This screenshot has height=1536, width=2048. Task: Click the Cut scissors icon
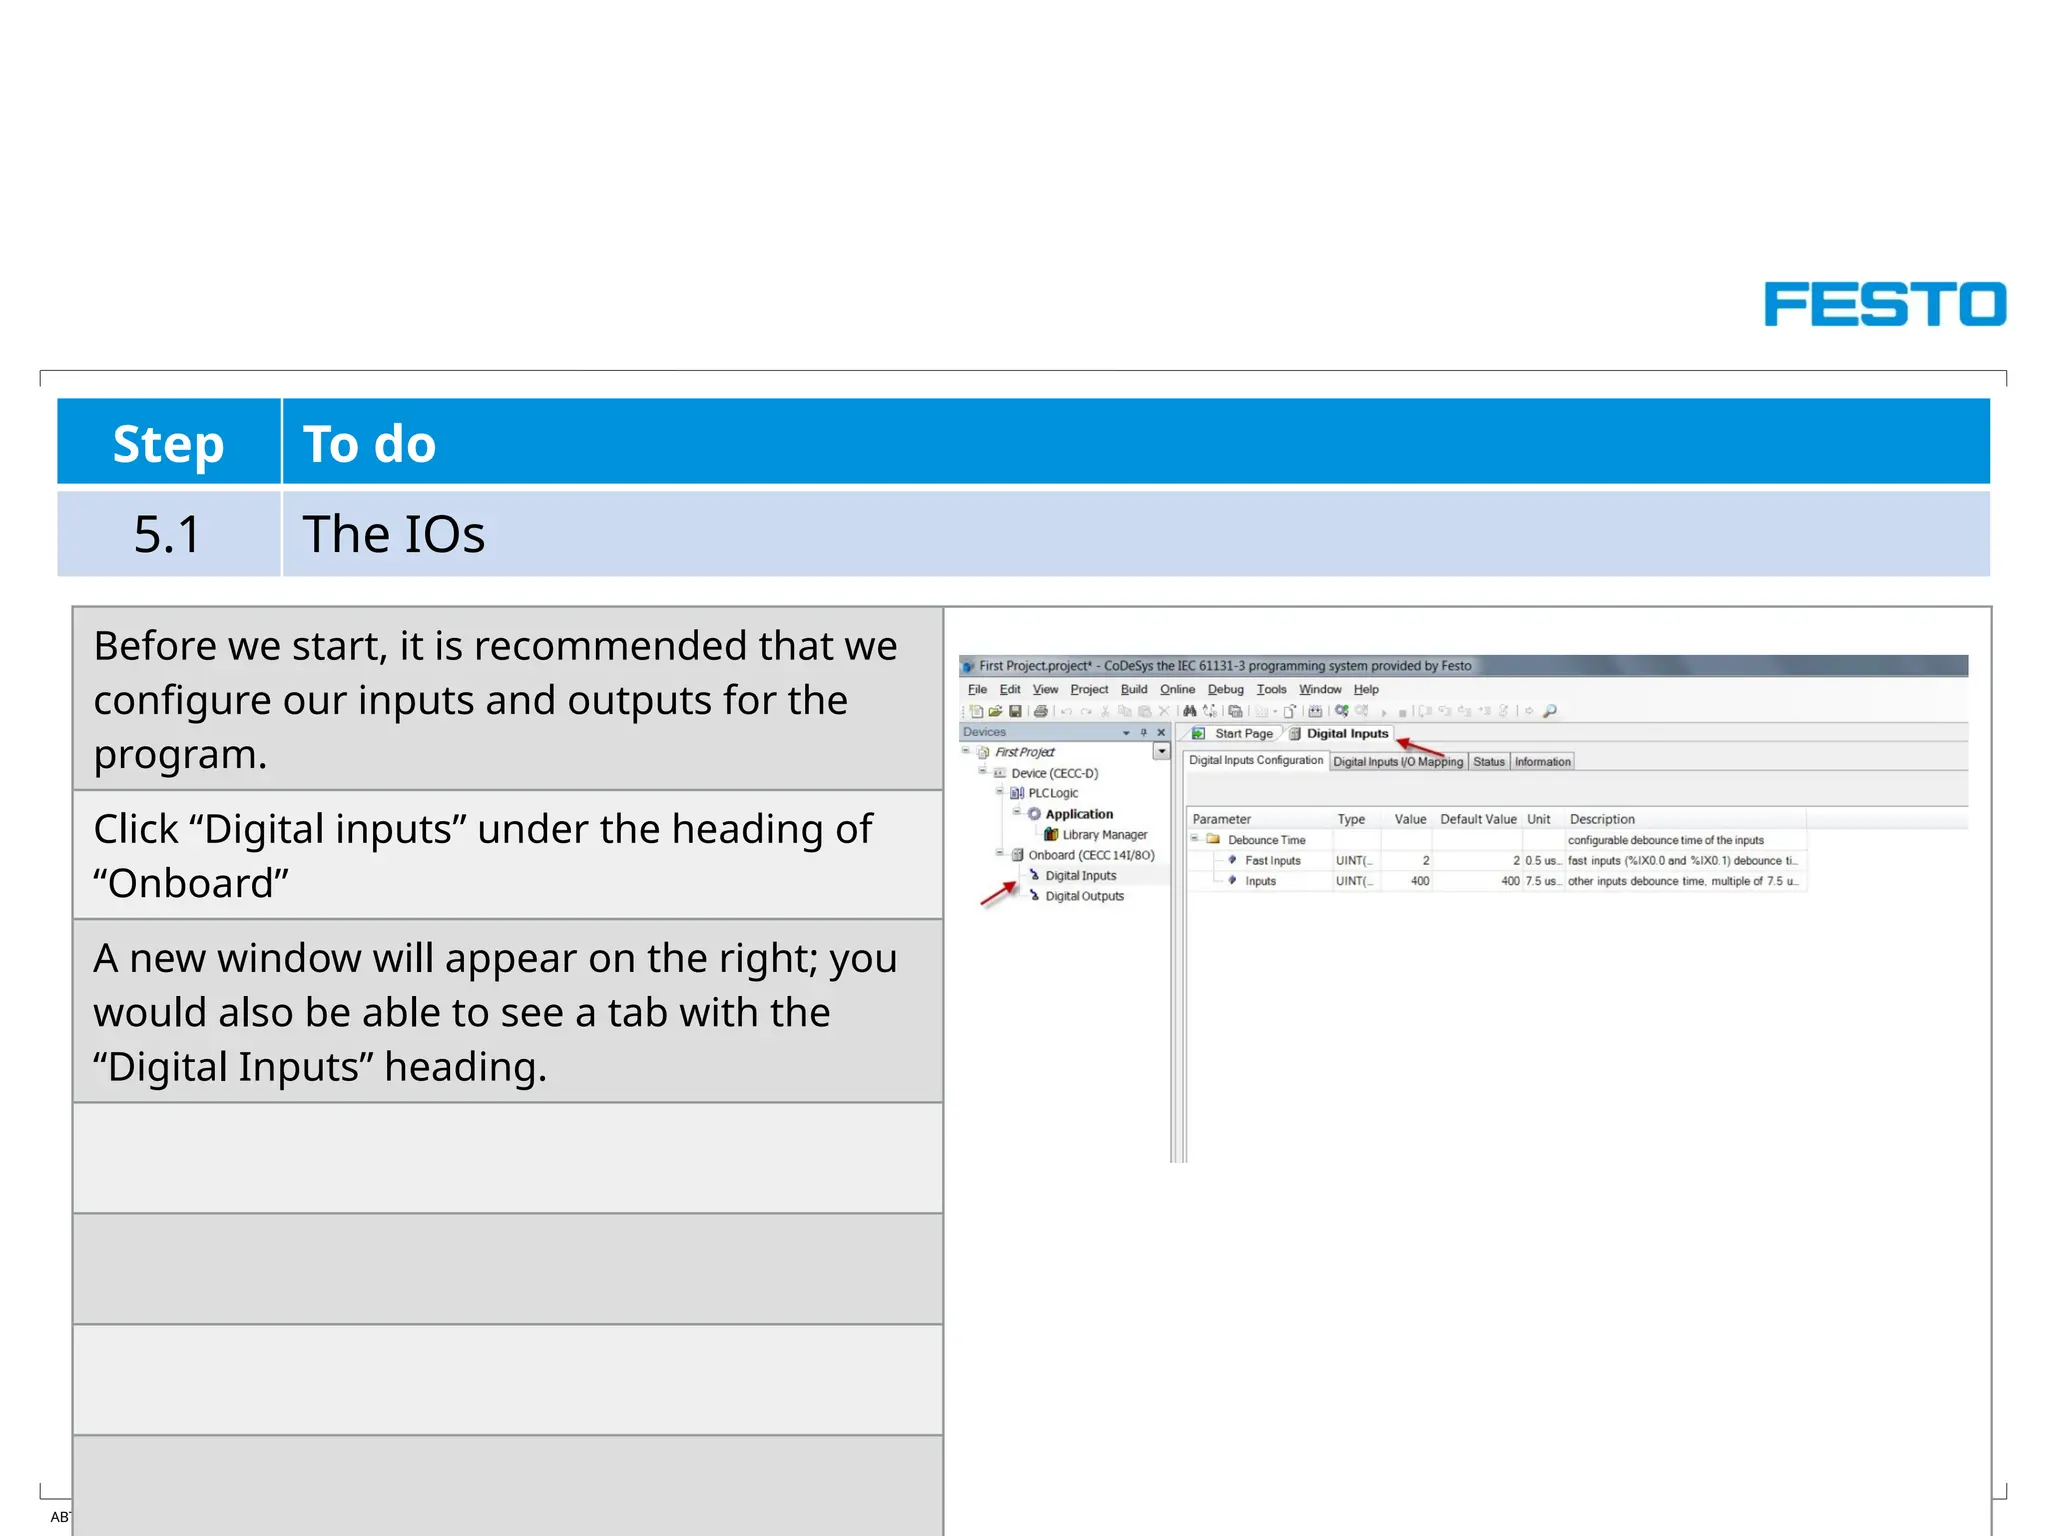(x=1105, y=712)
